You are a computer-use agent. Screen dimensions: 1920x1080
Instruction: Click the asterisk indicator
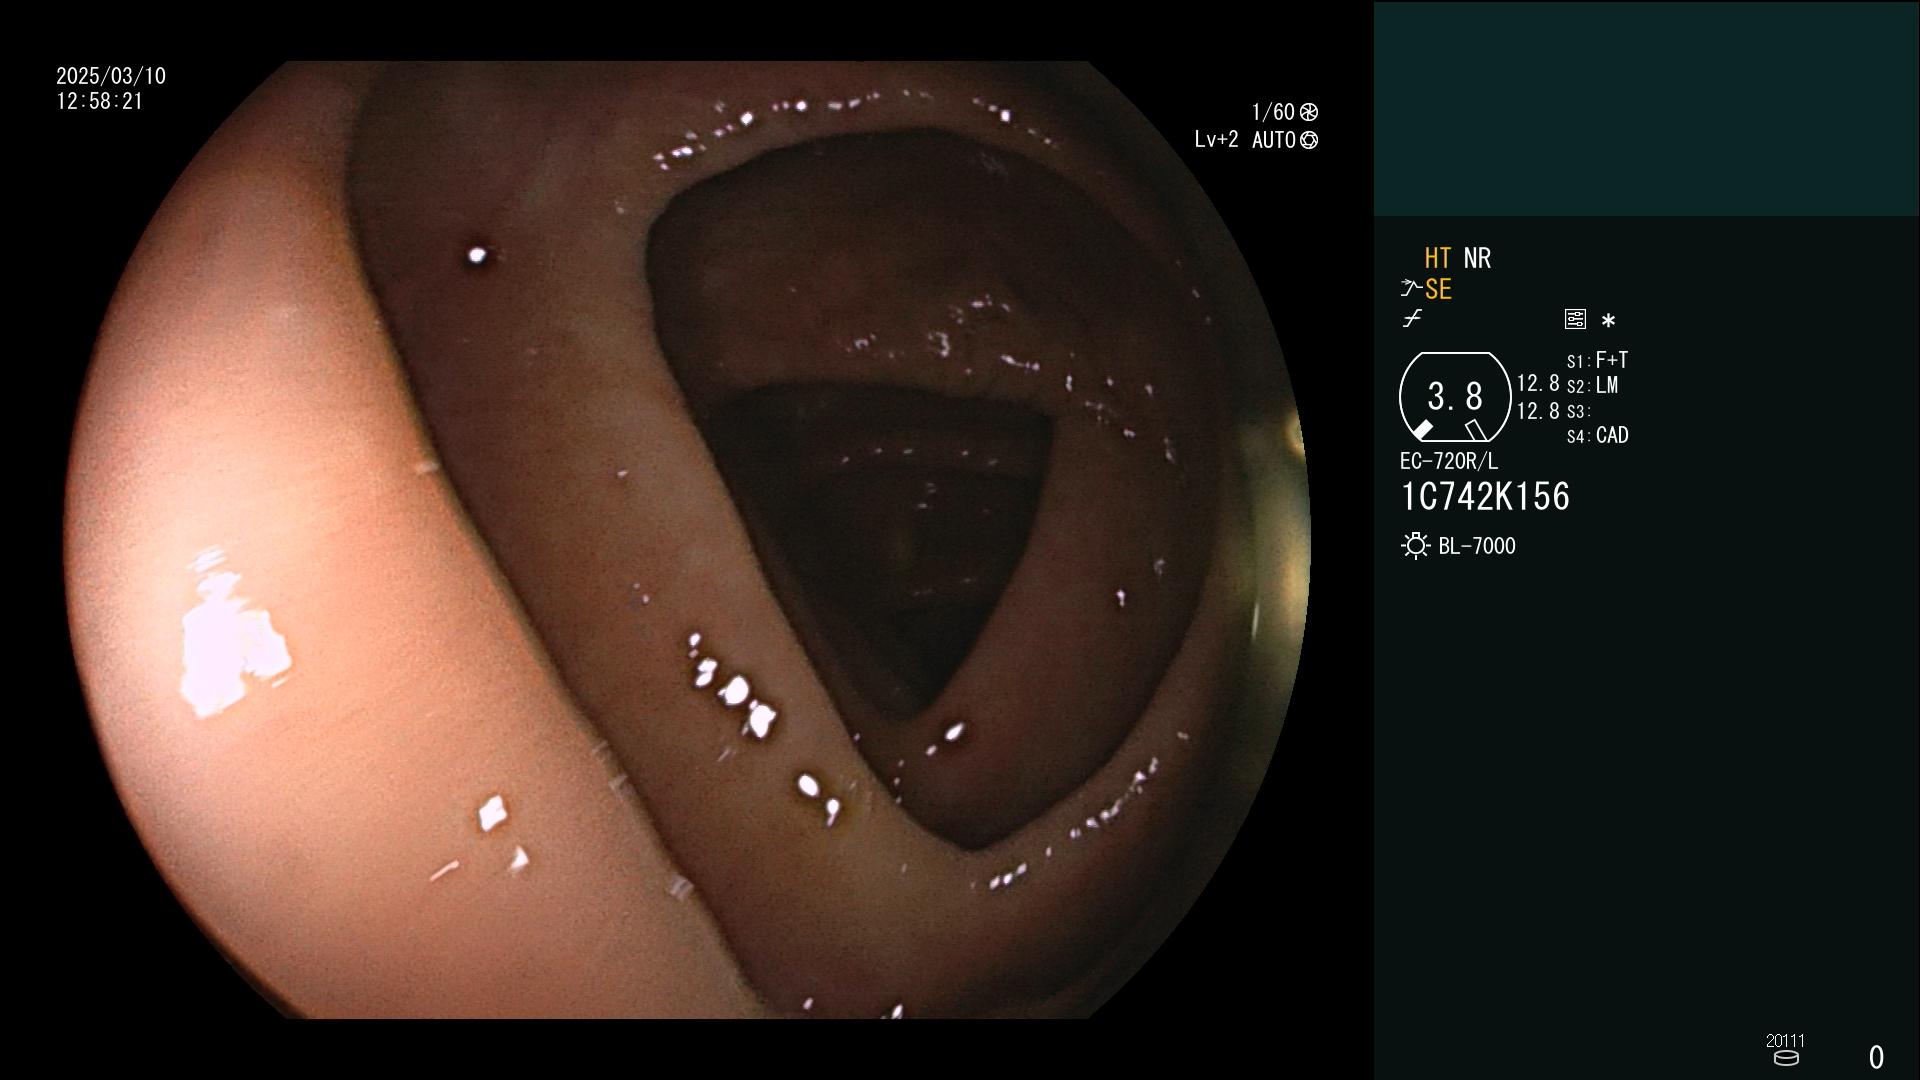(1608, 320)
